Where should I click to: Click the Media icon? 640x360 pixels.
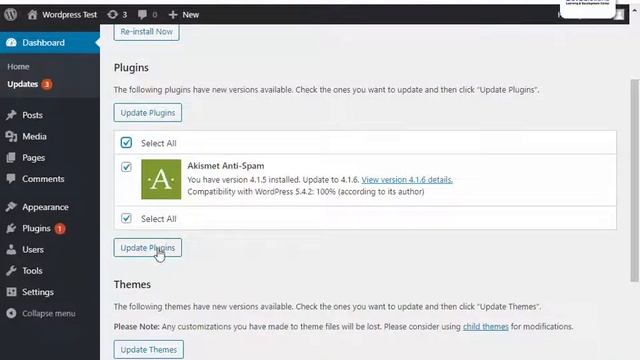click(x=11, y=136)
